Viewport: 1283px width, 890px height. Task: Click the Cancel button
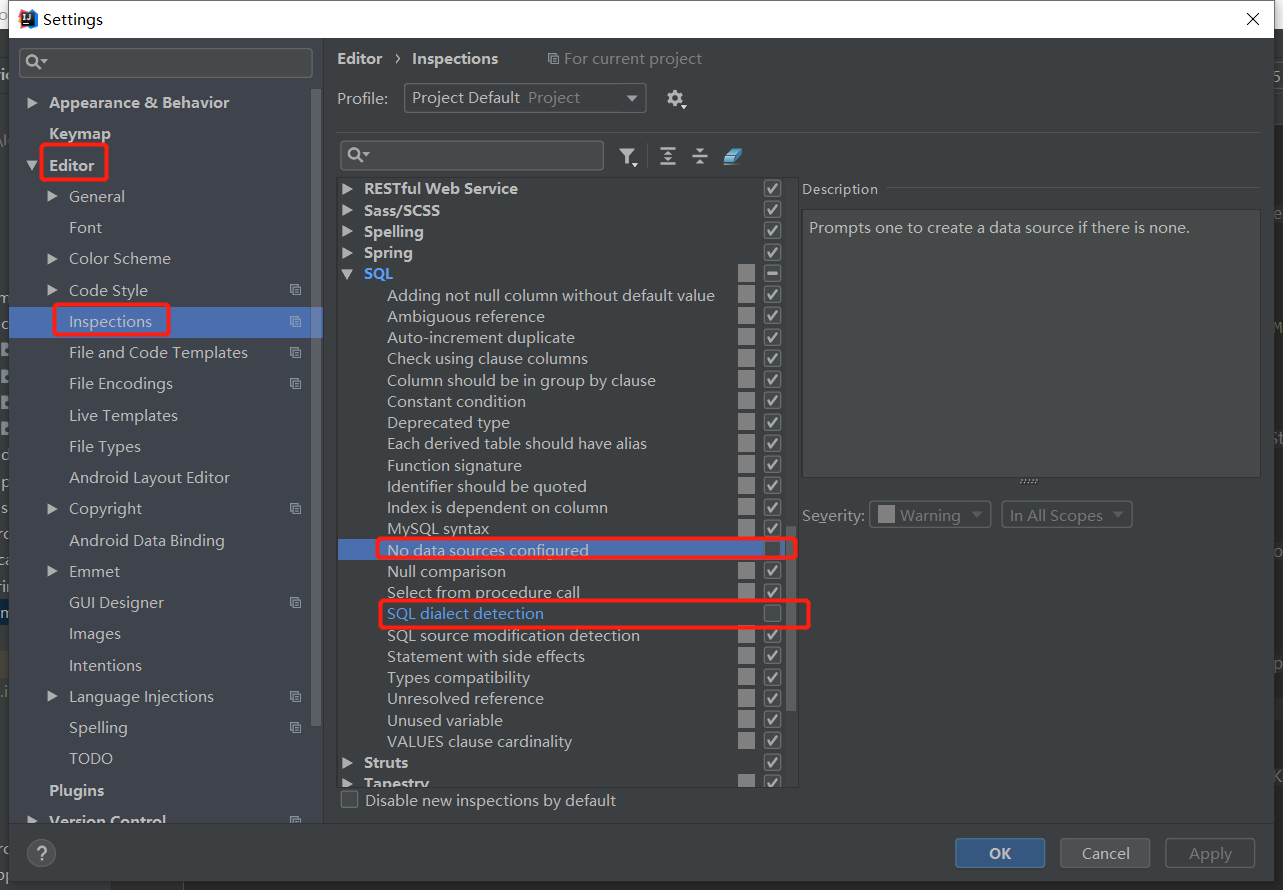[x=1106, y=853]
